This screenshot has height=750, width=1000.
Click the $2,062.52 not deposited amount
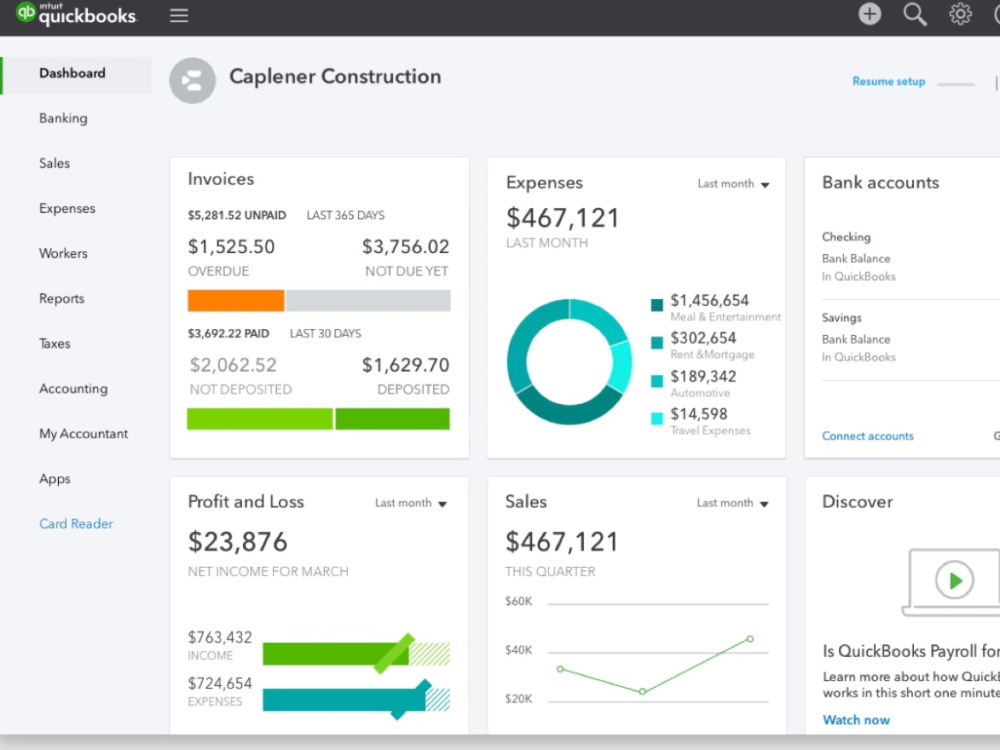tap(233, 365)
